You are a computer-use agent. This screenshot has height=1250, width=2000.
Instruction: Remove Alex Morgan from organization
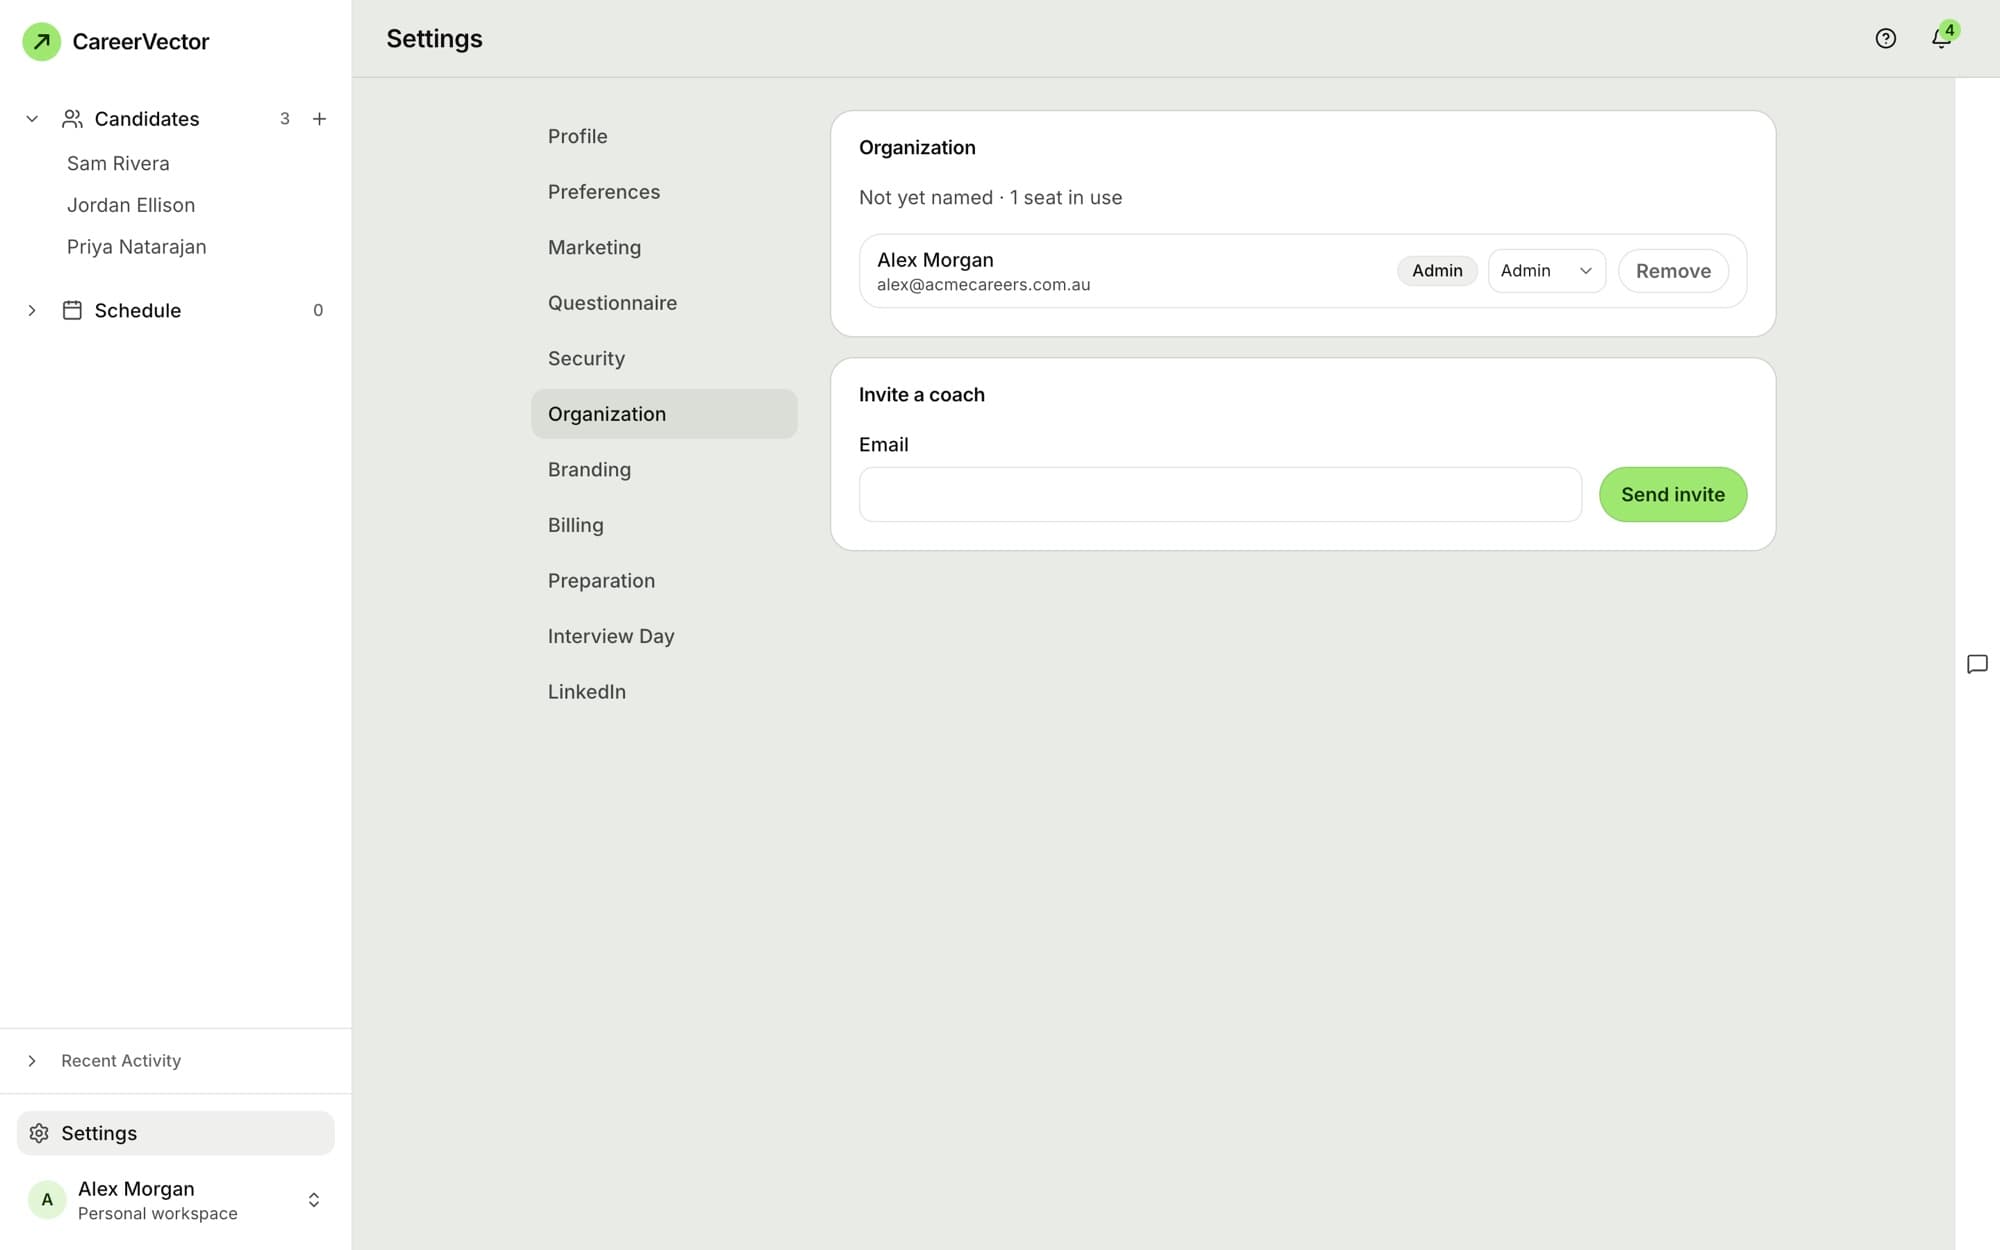1673,271
